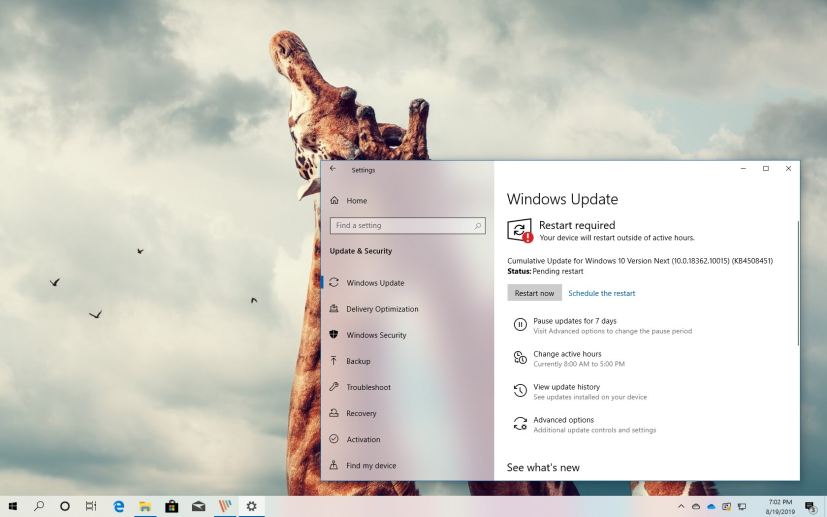Maximize the Settings window

coord(766,169)
